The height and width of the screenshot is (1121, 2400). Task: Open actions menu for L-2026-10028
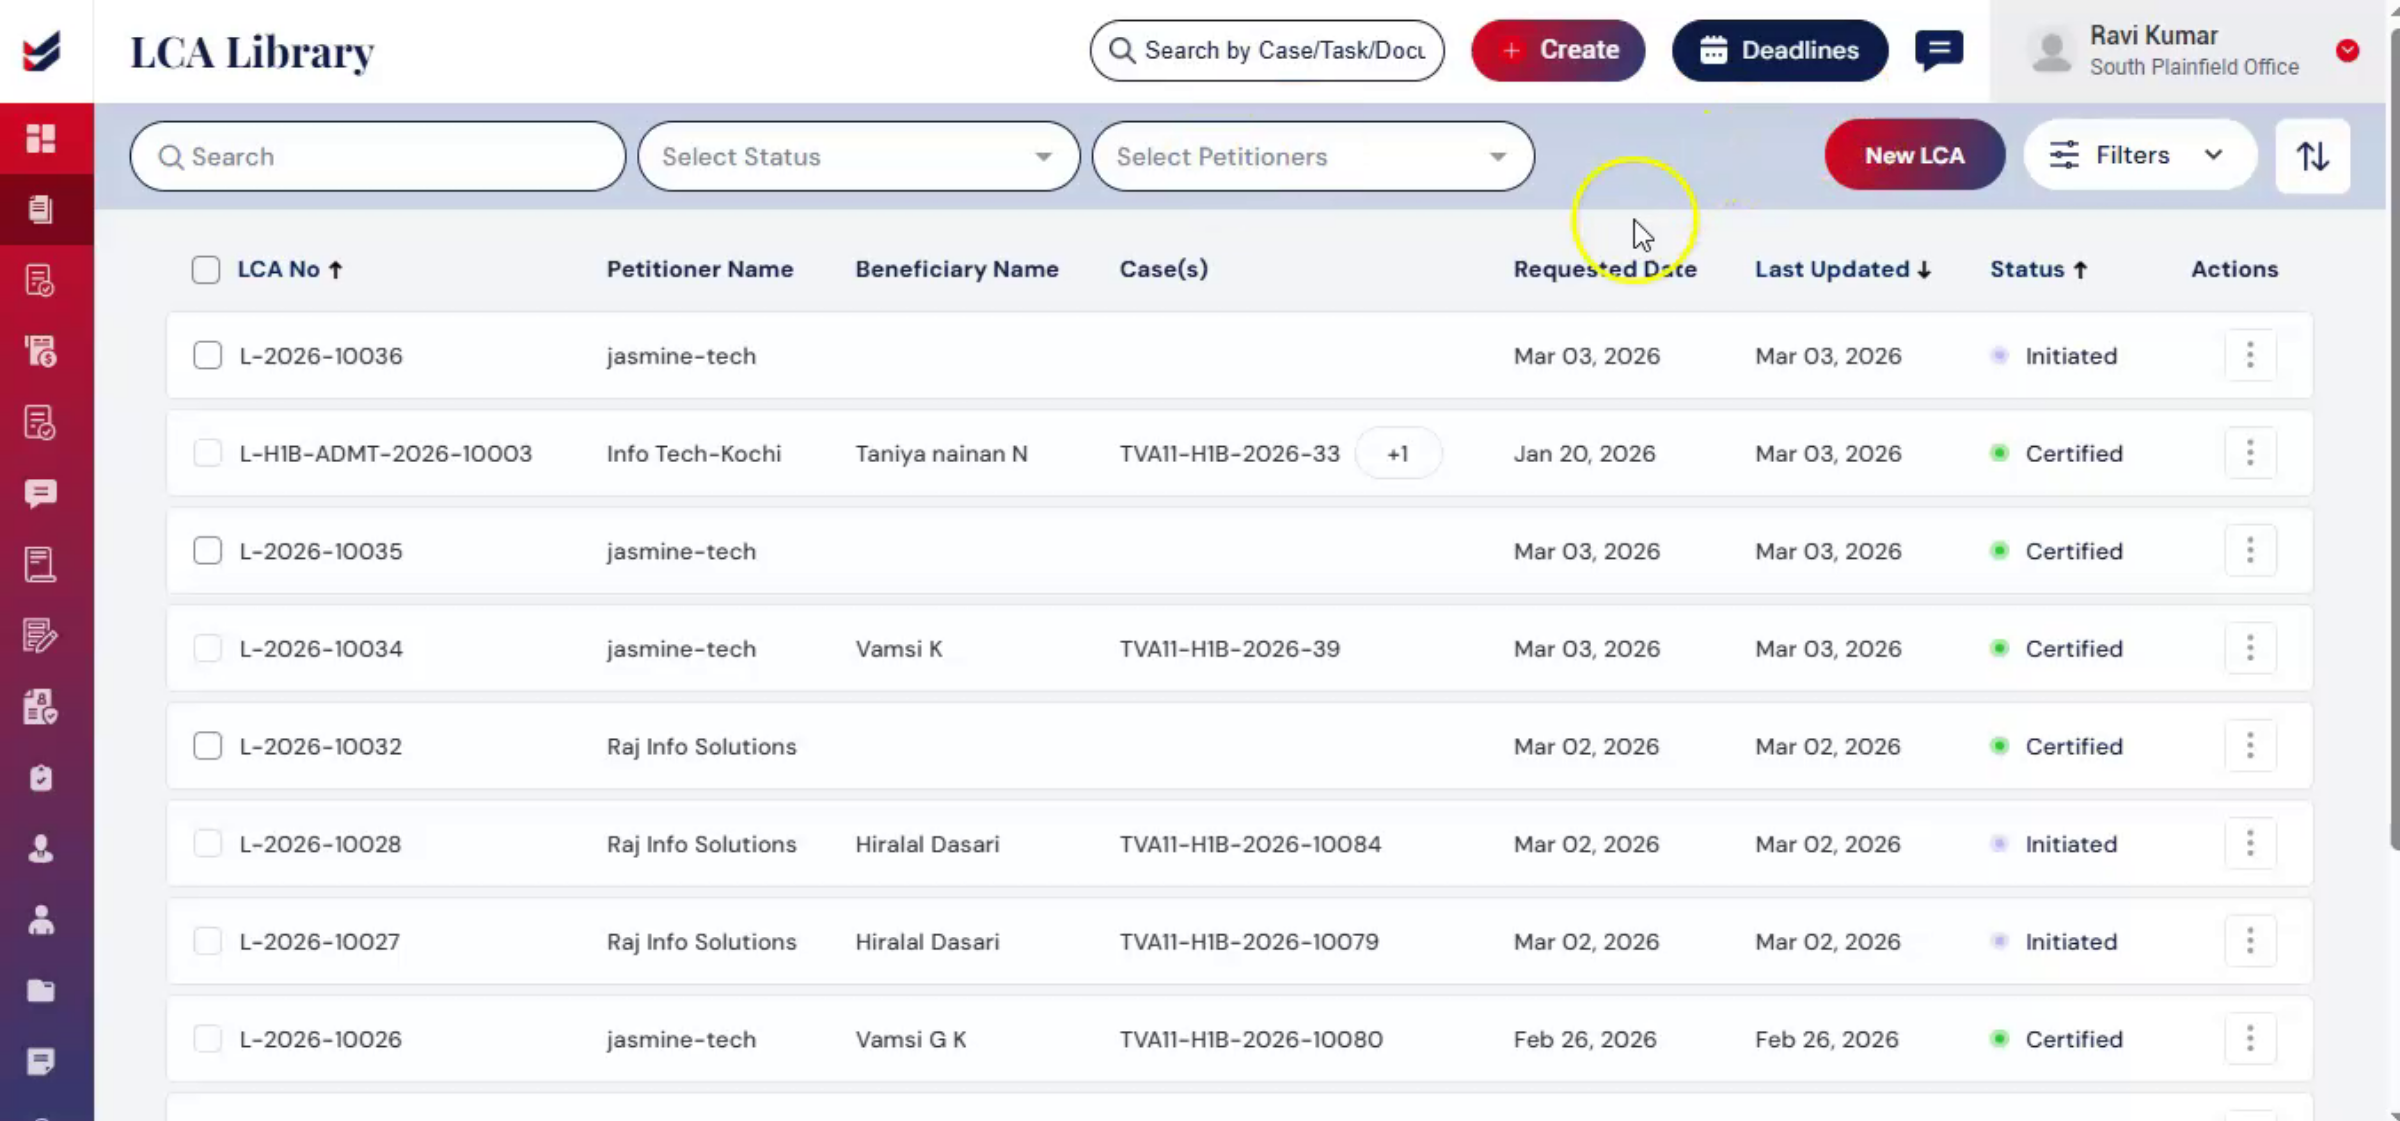[2250, 843]
